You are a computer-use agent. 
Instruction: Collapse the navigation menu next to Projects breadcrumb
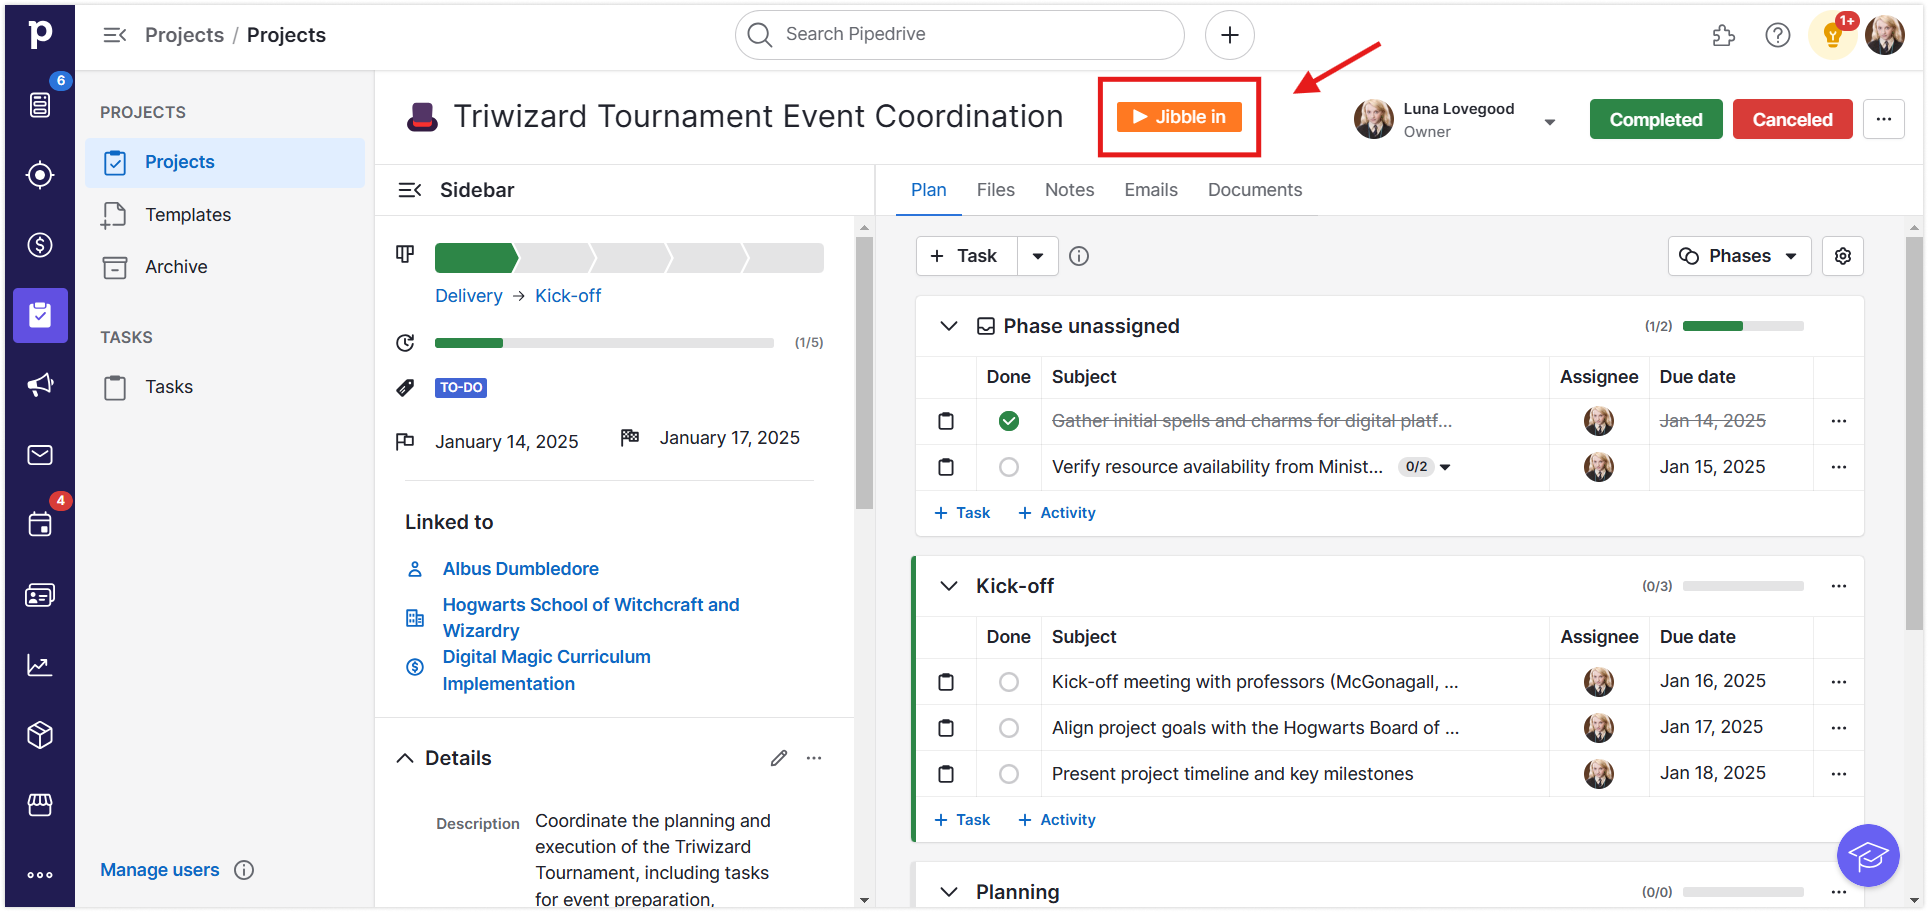[x=115, y=35]
